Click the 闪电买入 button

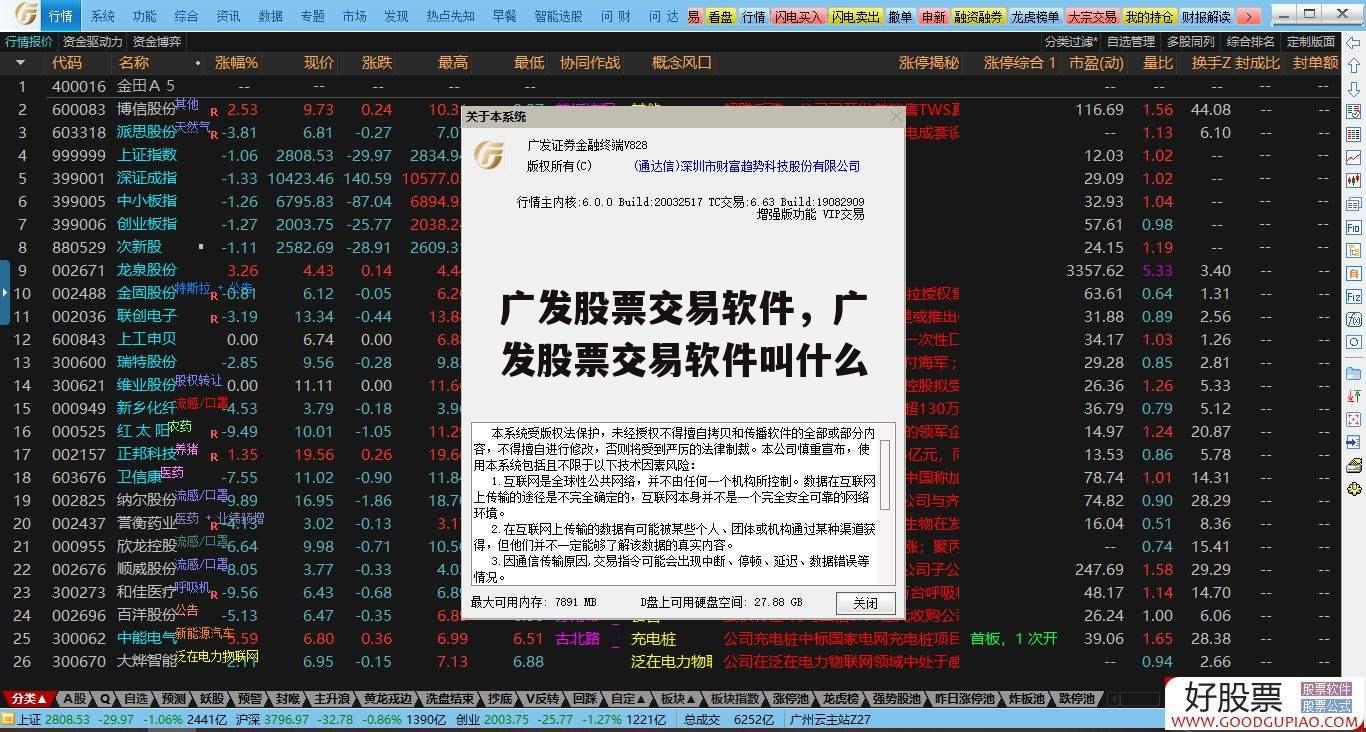tap(798, 17)
